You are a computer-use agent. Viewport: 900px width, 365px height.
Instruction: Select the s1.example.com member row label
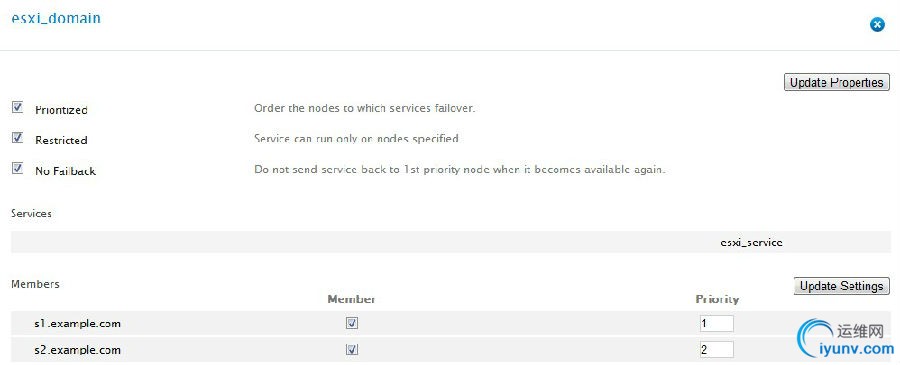[x=77, y=324]
